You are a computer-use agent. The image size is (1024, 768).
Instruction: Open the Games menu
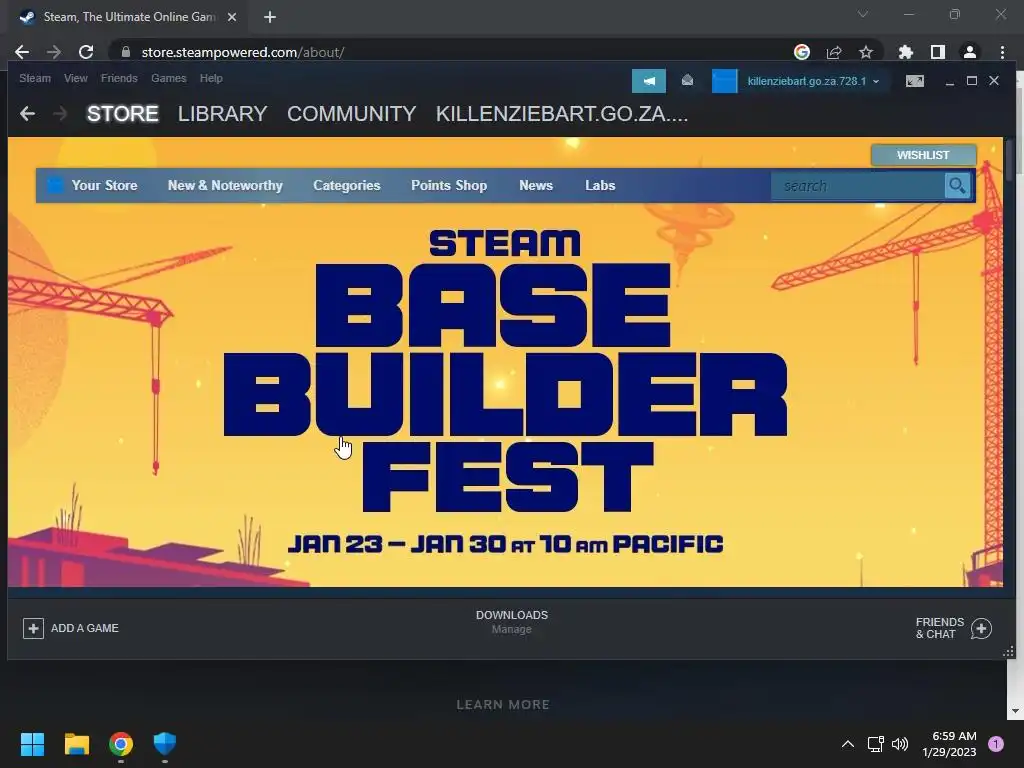tap(168, 78)
